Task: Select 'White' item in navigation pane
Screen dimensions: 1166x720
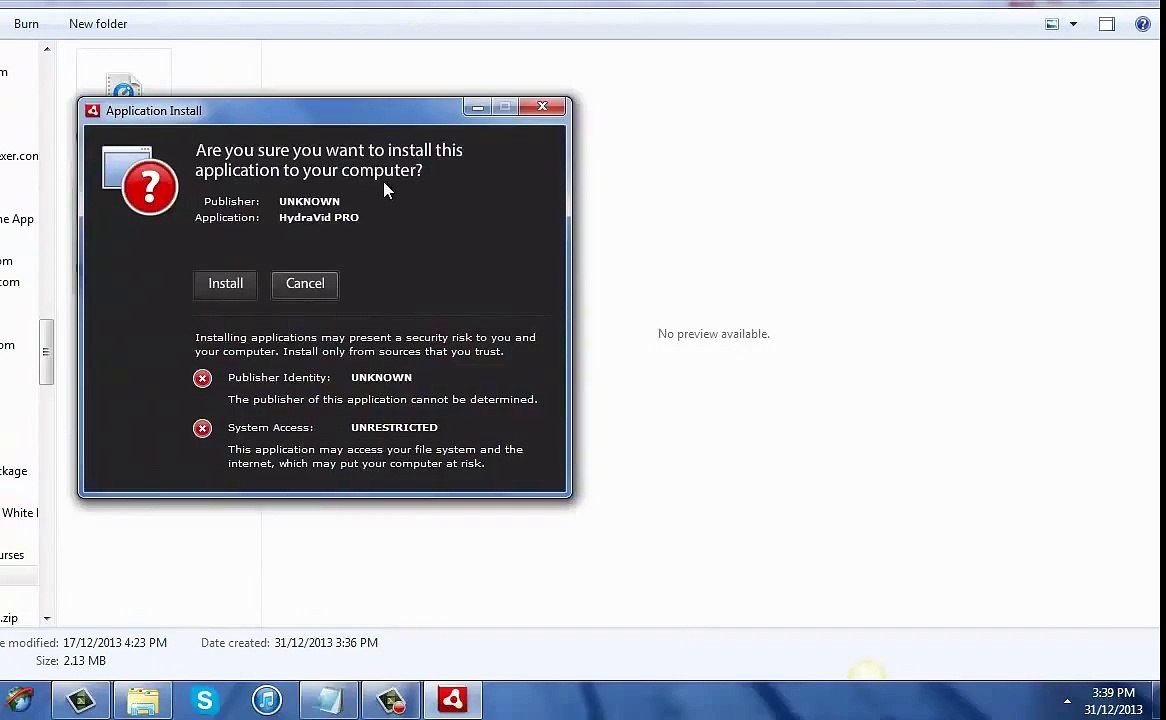Action: pos(19,512)
